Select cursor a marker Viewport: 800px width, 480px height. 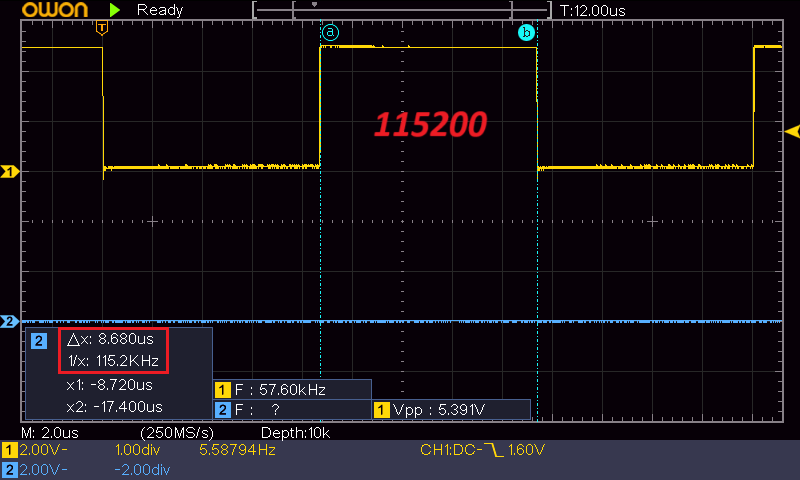point(330,33)
